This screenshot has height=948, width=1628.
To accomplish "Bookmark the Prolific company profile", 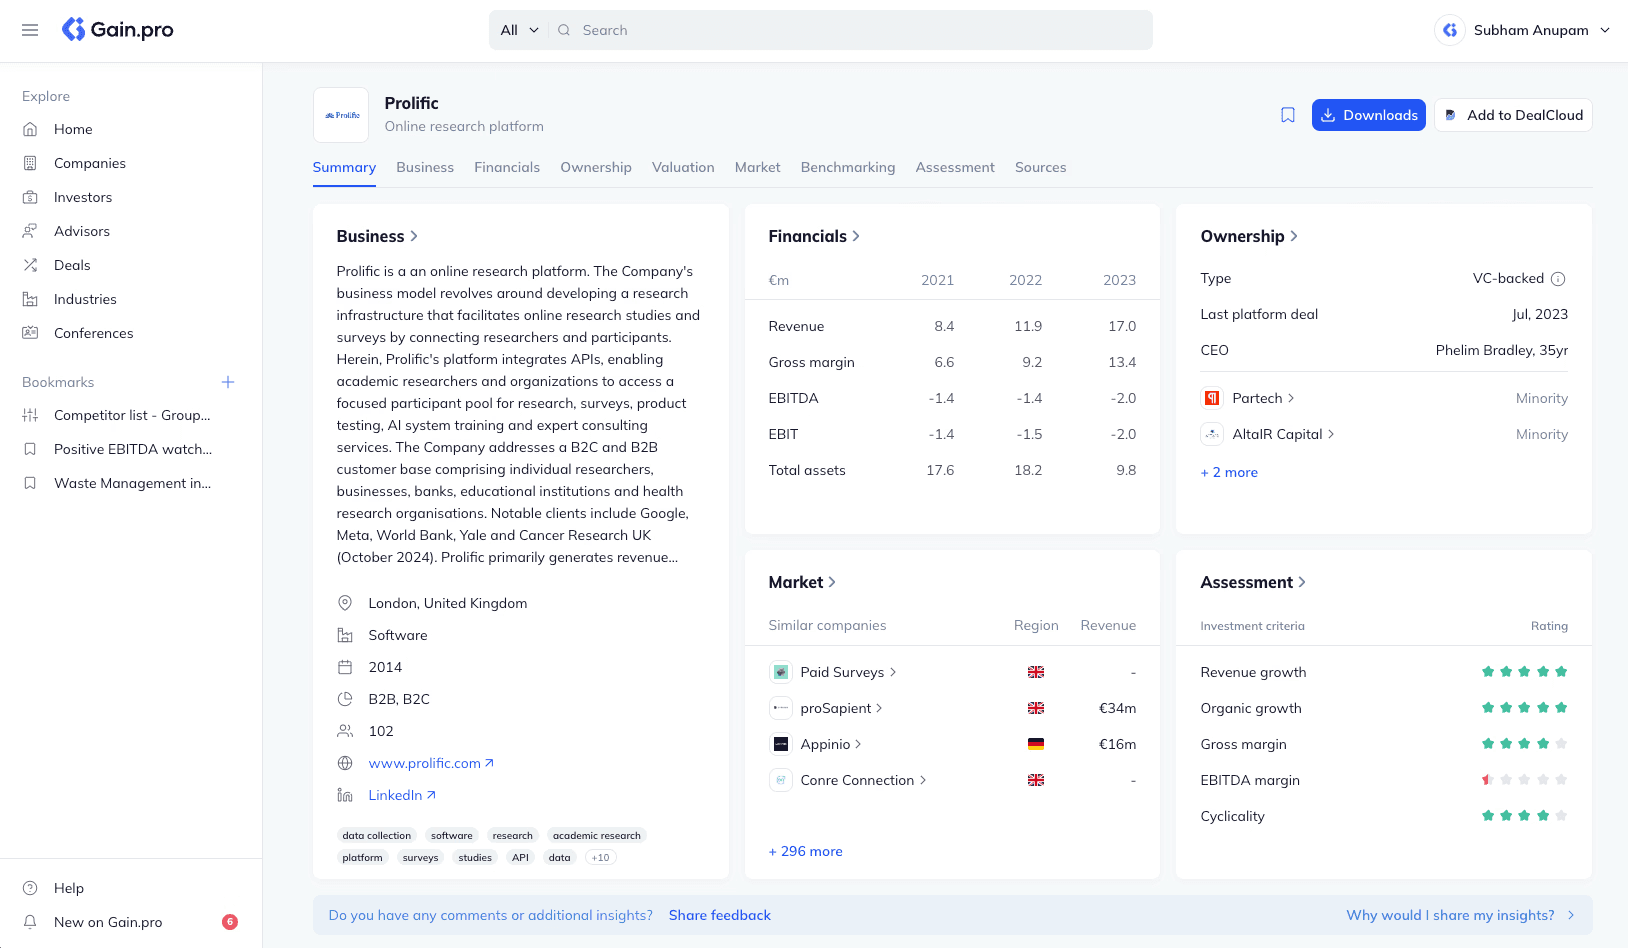I will pyautogui.click(x=1288, y=115).
